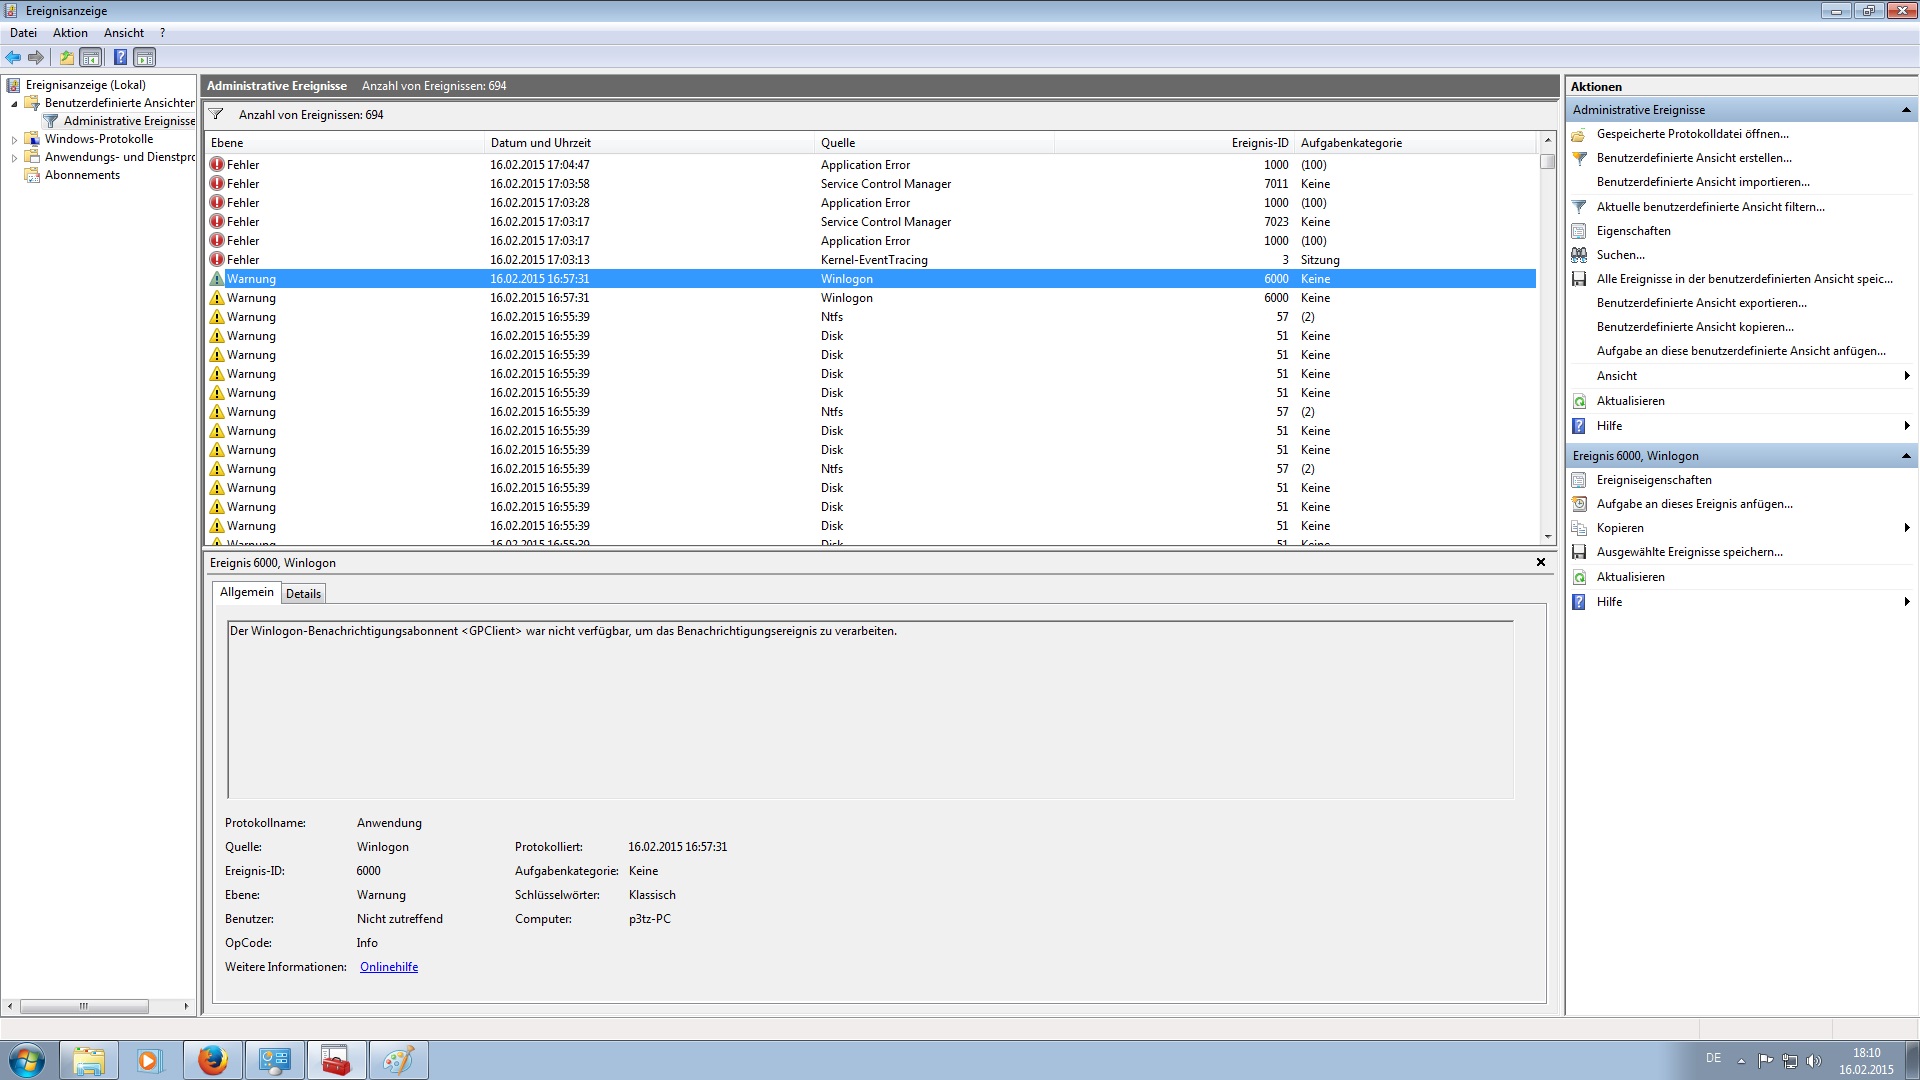
Task: Sort by 'Datum und Uhrzeit' column header
Action: coord(540,143)
